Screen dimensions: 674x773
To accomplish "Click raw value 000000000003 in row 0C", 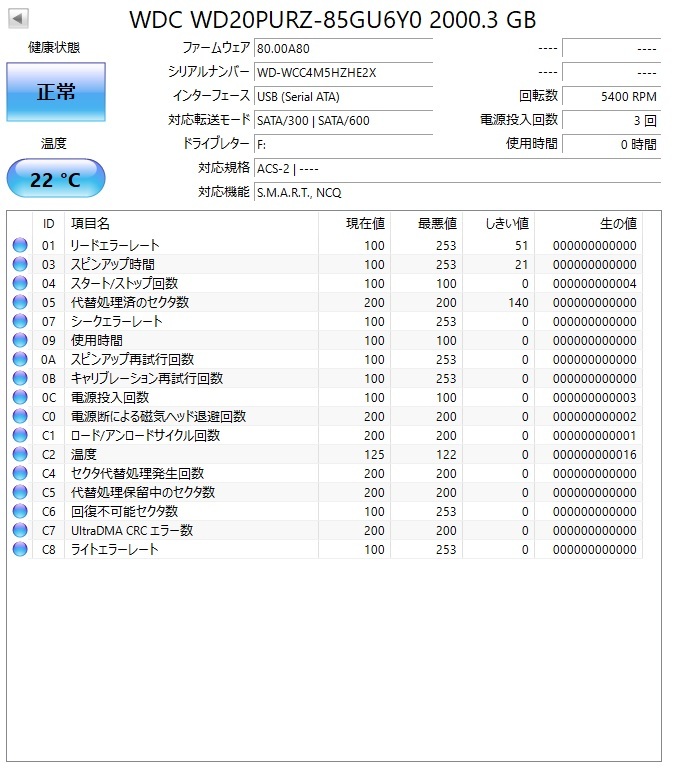I will tap(595, 397).
